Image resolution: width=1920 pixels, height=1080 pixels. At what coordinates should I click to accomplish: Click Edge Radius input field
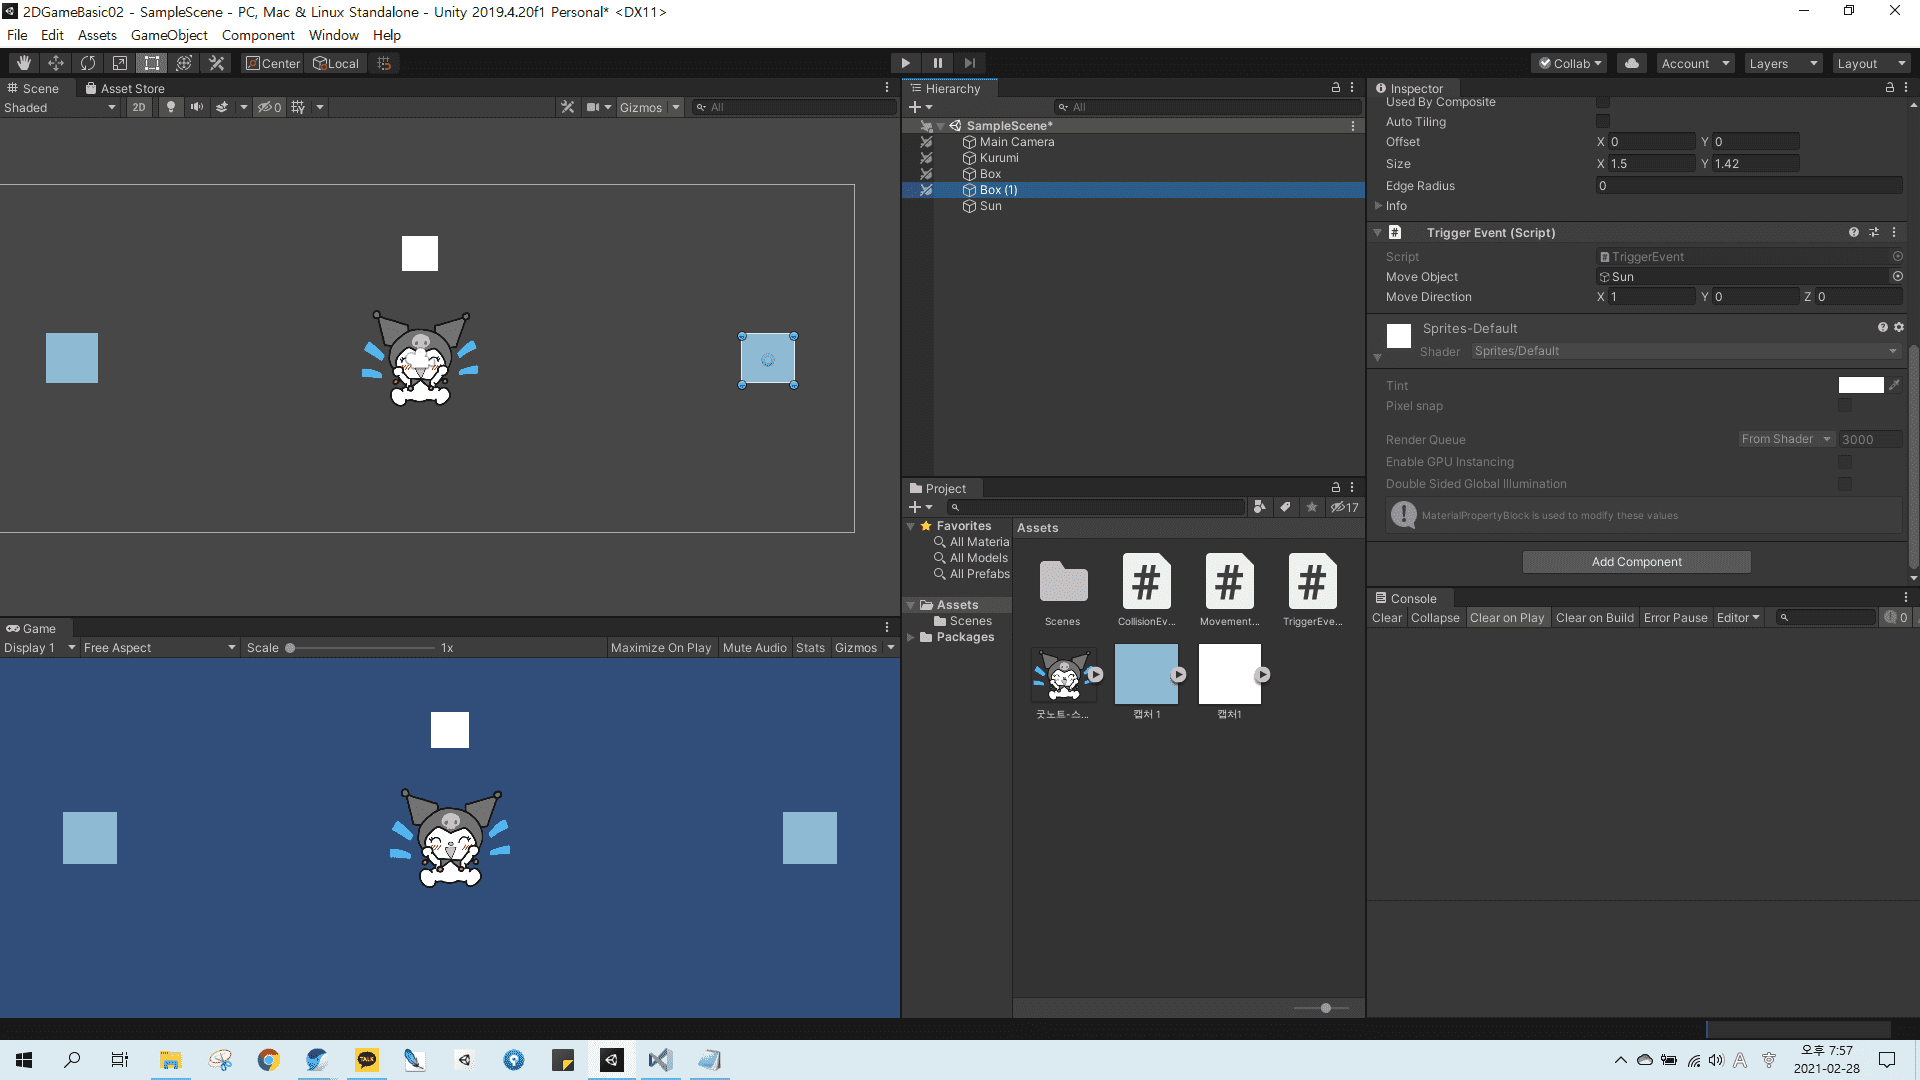(1749, 185)
